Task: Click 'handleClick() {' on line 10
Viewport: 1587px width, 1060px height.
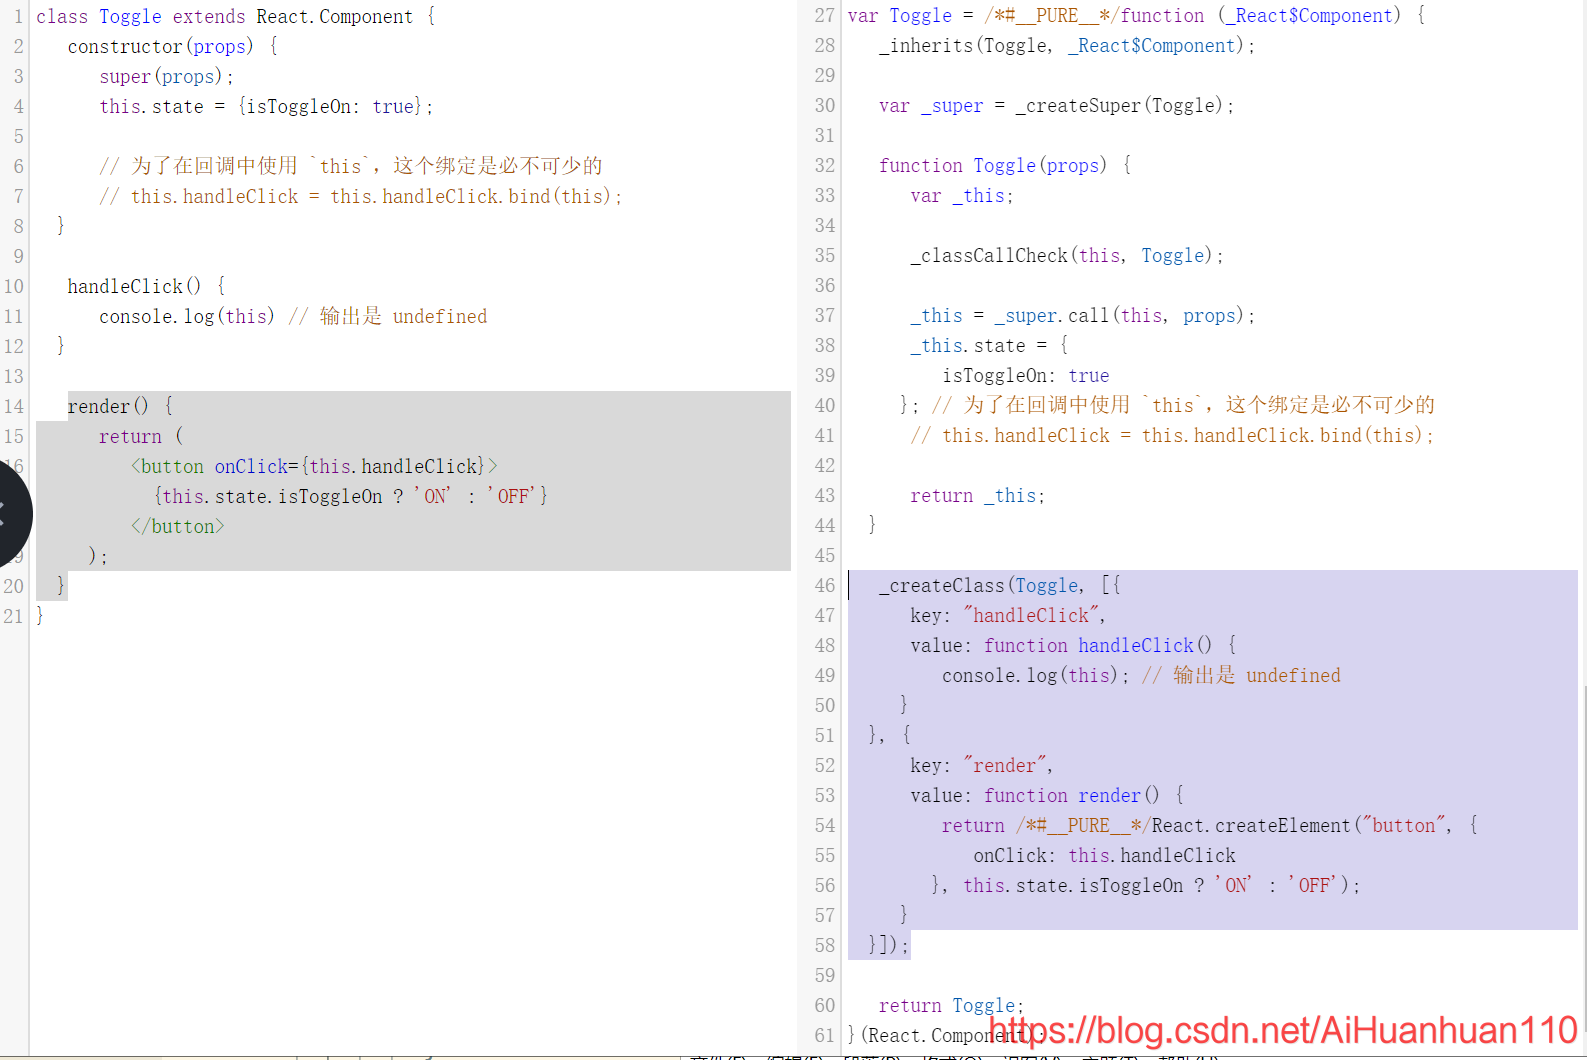Action: click(146, 286)
